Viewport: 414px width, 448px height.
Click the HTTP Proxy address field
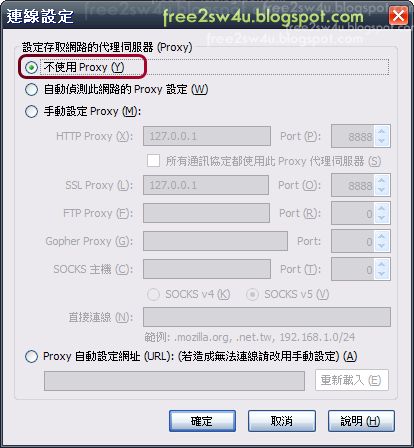[207, 136]
